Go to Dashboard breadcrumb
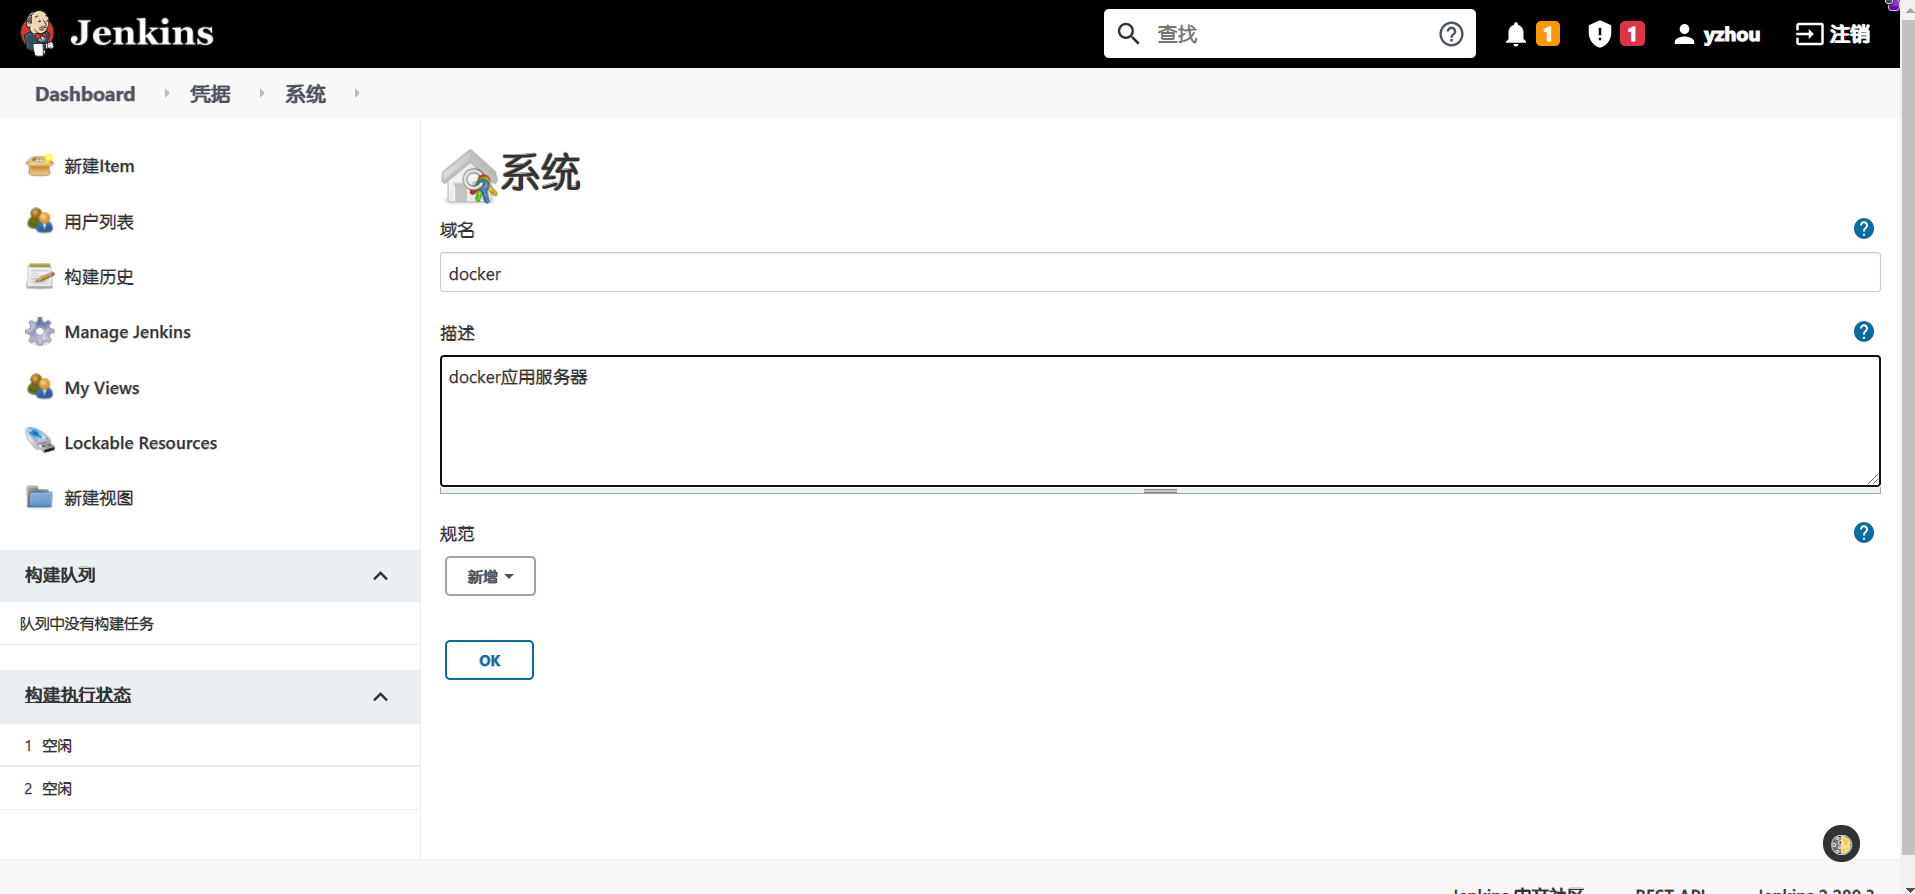The image size is (1915, 894). point(85,94)
